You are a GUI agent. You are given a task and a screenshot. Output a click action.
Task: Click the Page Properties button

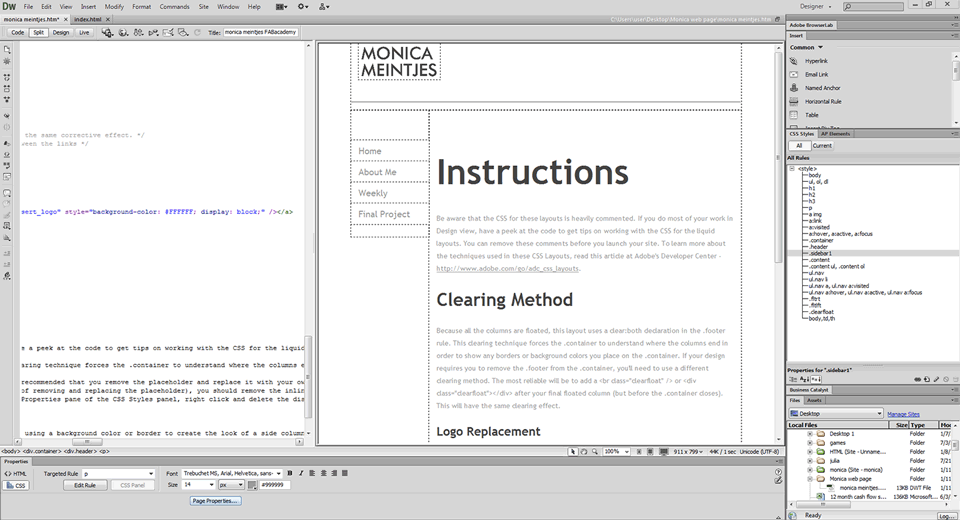click(x=215, y=501)
